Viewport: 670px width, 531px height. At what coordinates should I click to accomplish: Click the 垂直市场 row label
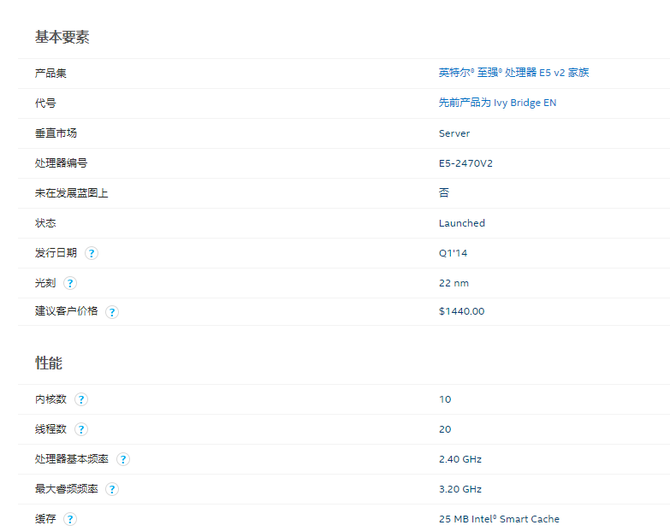(56, 133)
